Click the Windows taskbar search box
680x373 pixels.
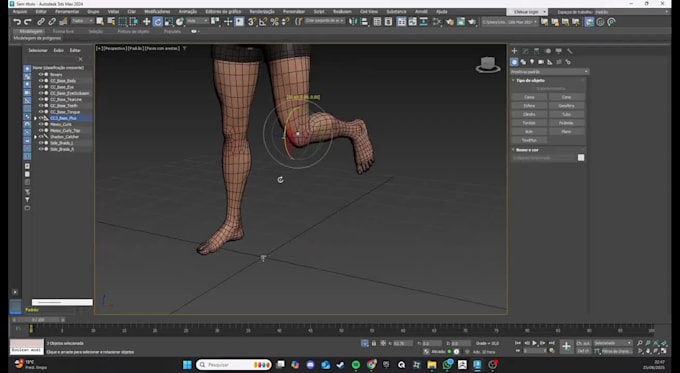[234, 365]
